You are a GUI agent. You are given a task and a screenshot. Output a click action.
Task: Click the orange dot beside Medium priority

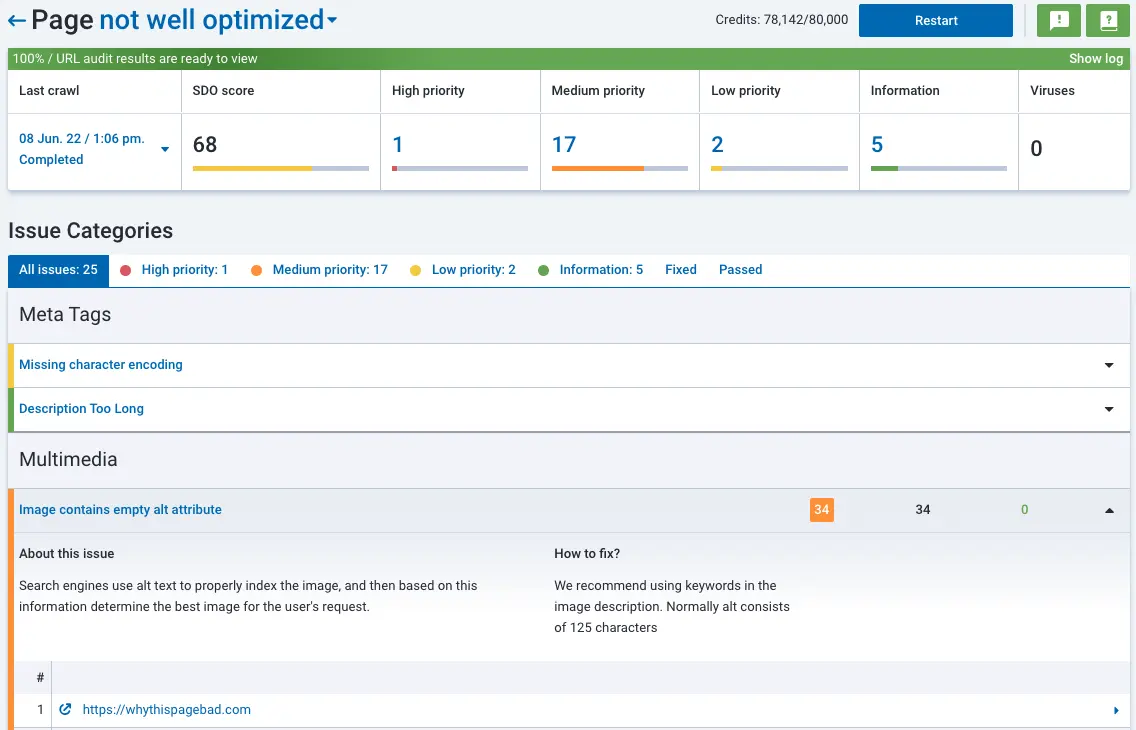(x=256, y=270)
